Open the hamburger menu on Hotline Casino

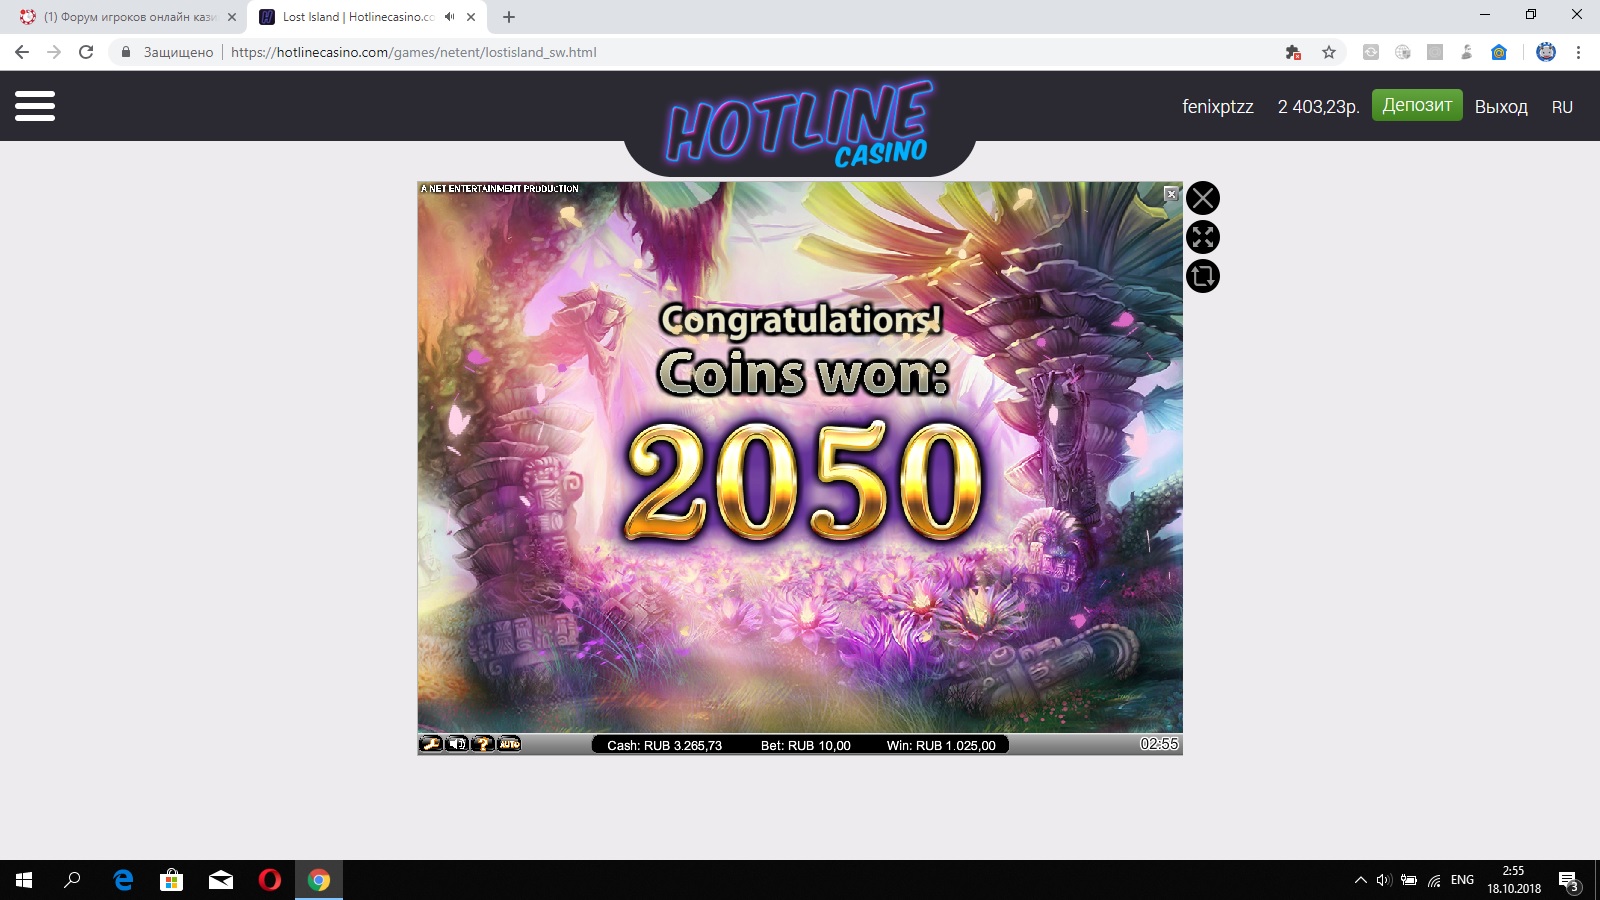35,105
